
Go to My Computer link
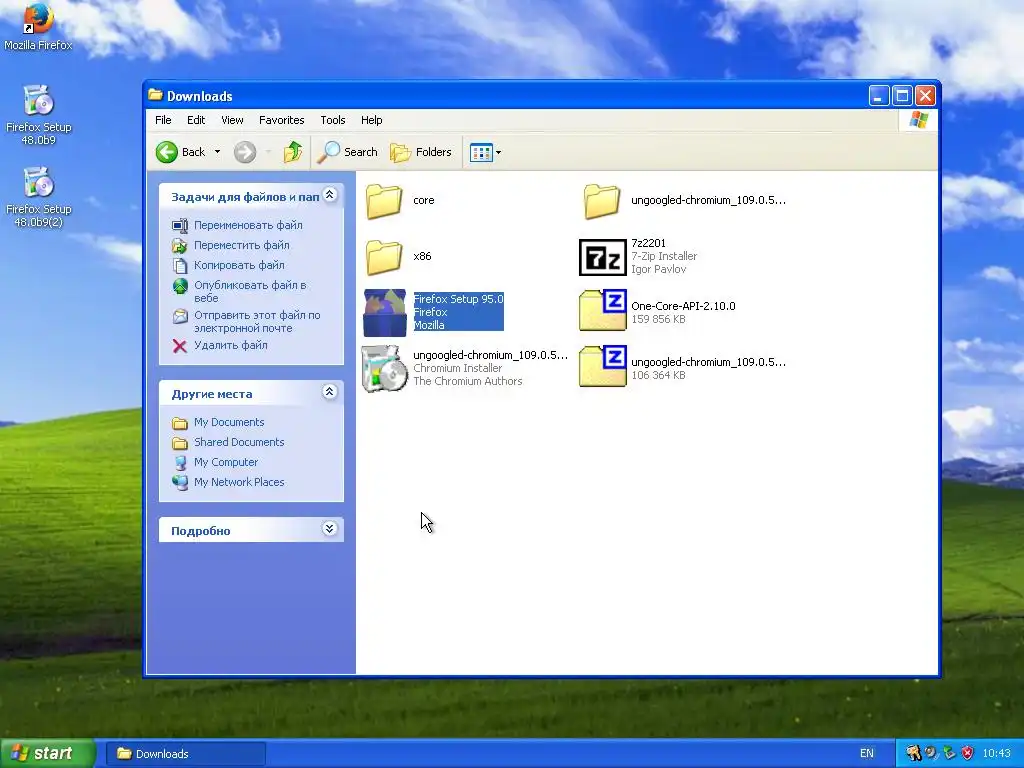point(226,462)
